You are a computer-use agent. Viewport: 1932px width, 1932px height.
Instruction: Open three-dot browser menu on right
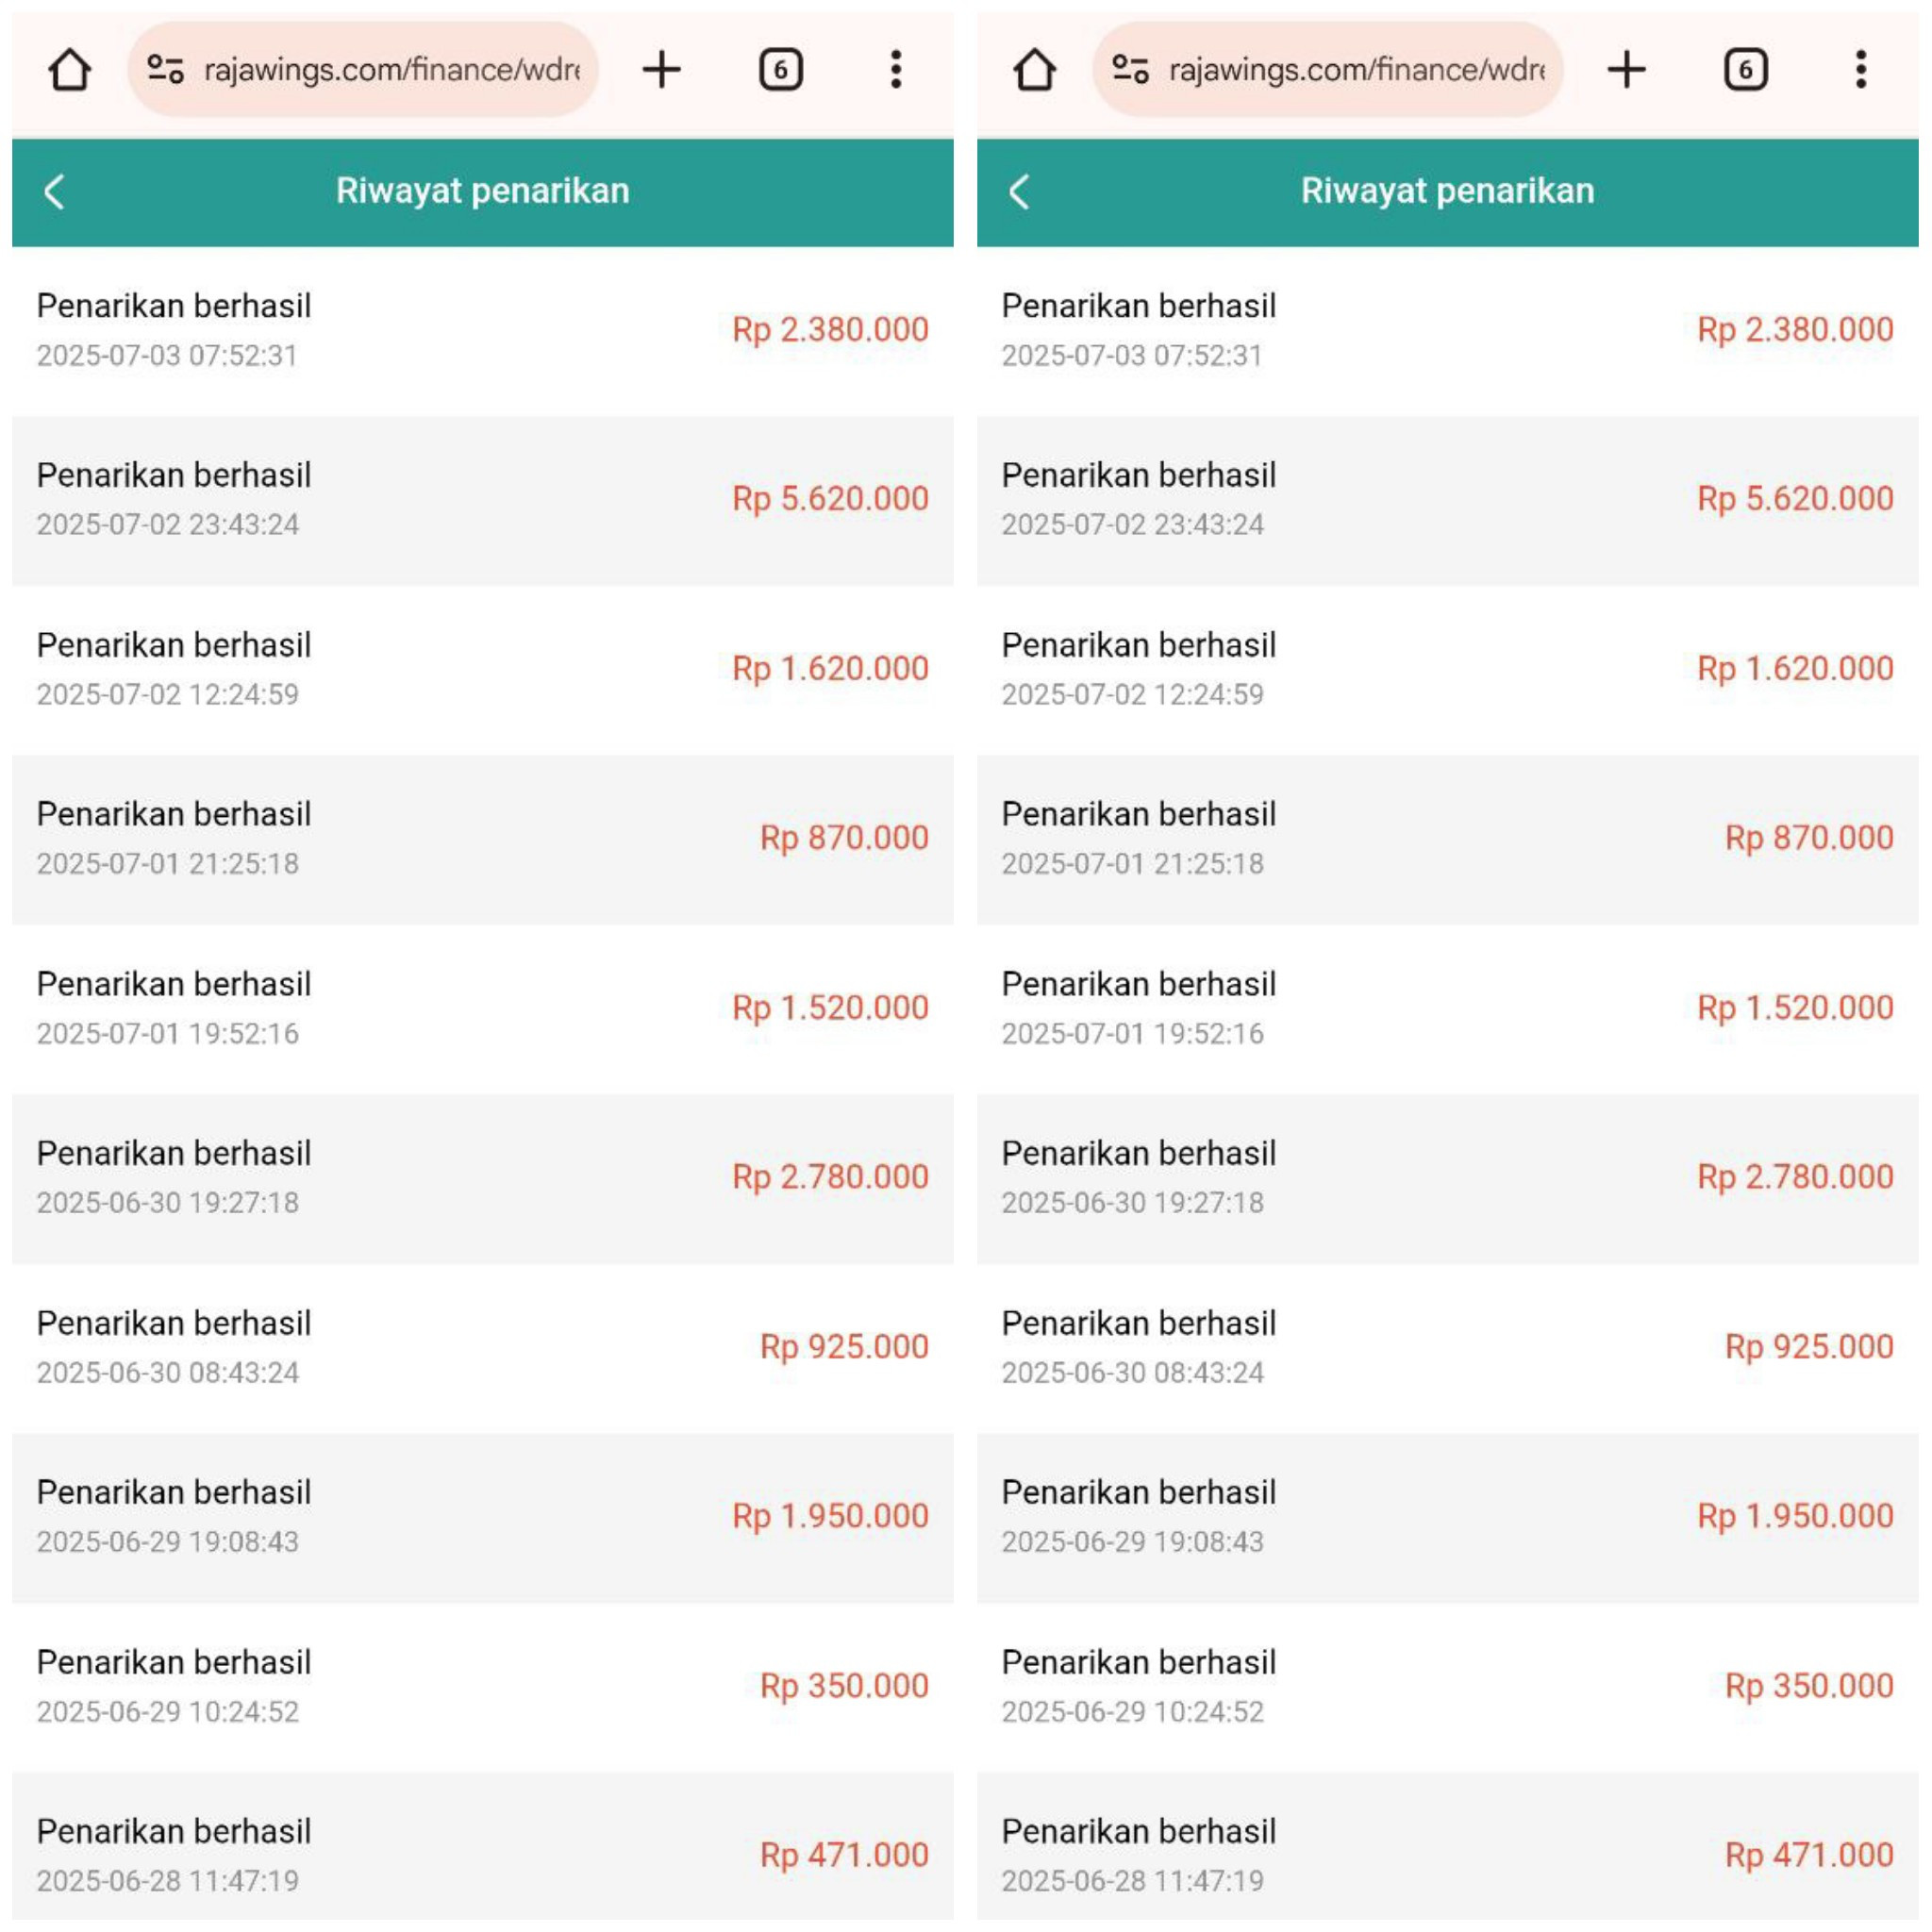(x=1861, y=70)
